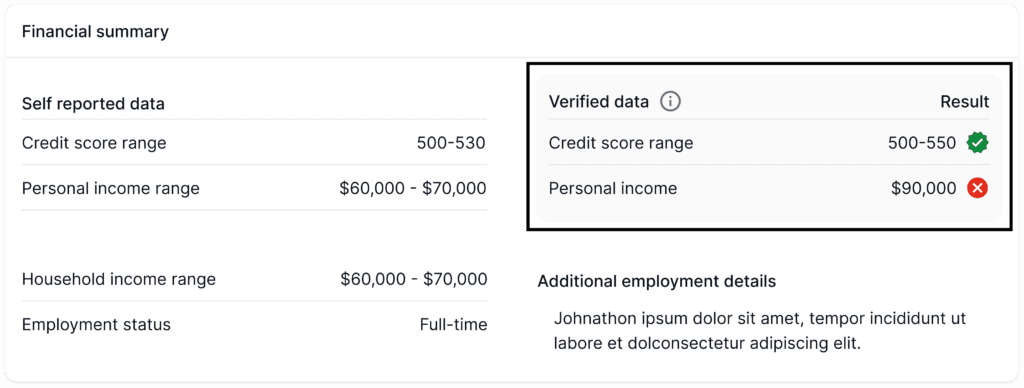Click the verified 500-550 value
1024x388 pixels.
[922, 143]
